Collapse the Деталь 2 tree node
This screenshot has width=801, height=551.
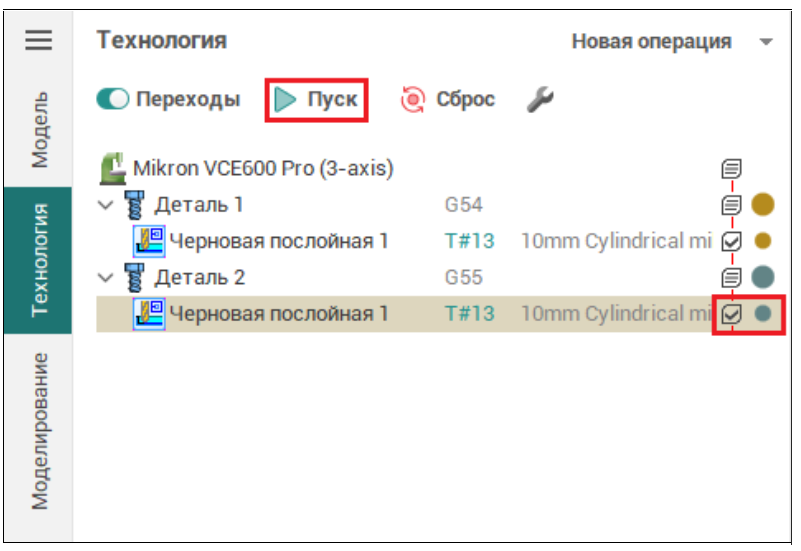[106, 278]
